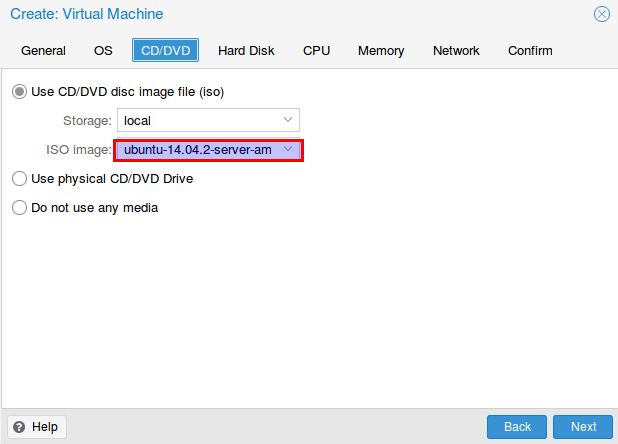Expand the Storage dropdown arrow
This screenshot has width=618, height=444.
(x=288, y=120)
